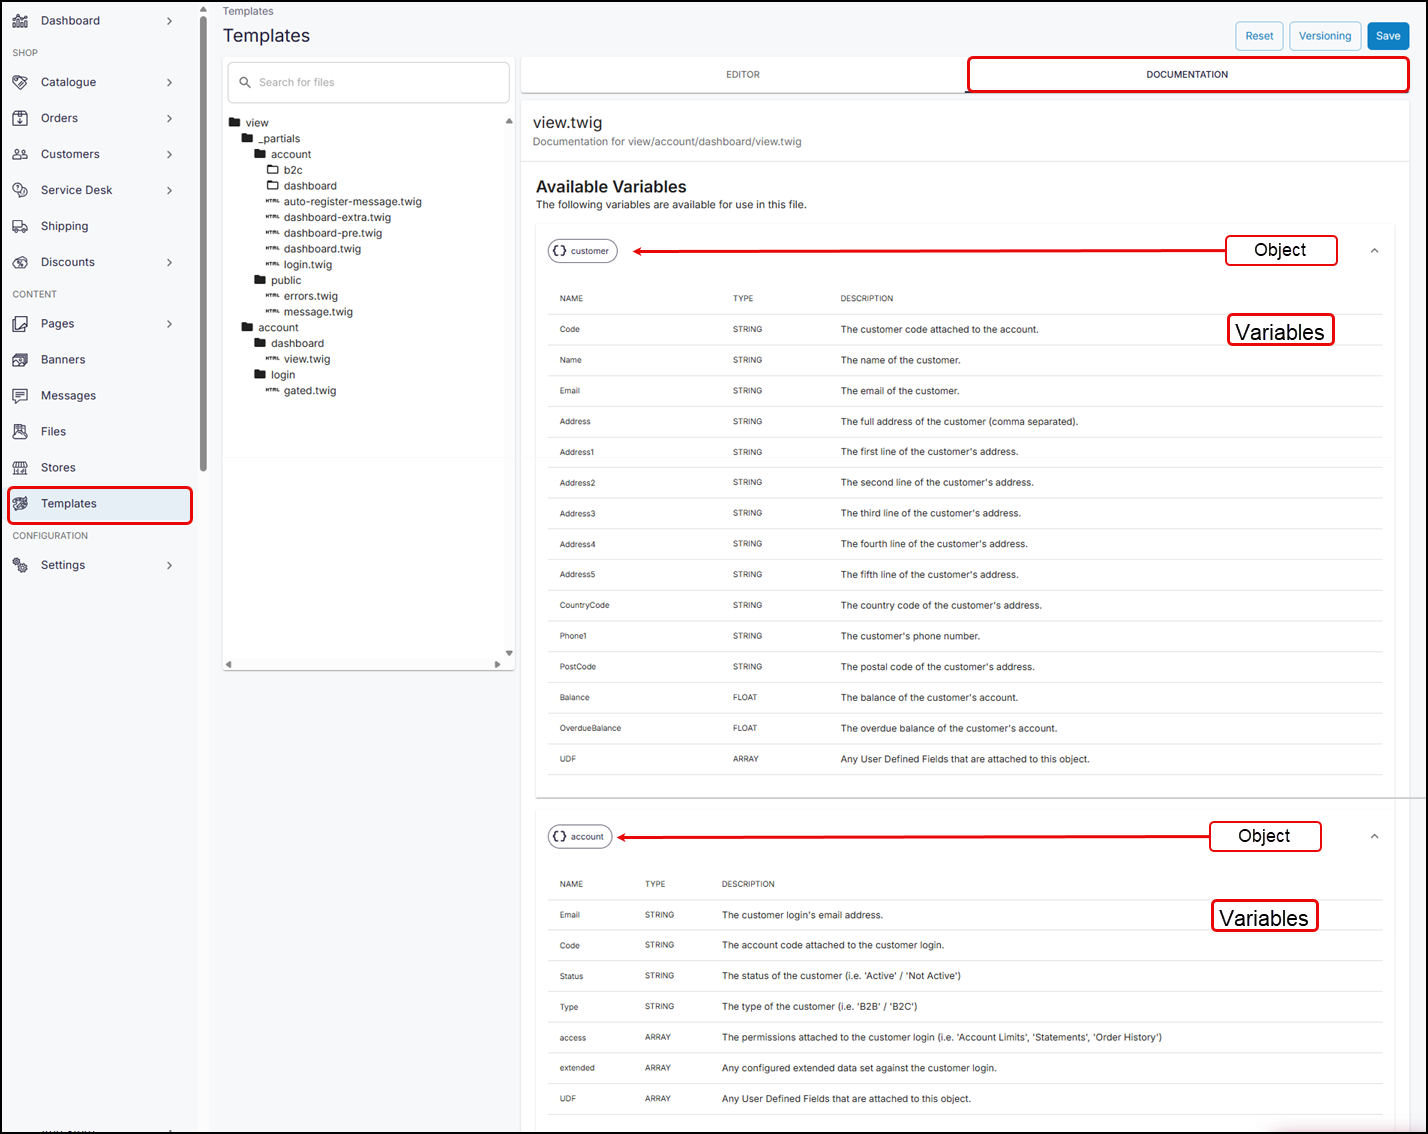This screenshot has width=1428, height=1134.
Task: Click the Discounts icon in sidebar
Action: (x=20, y=262)
